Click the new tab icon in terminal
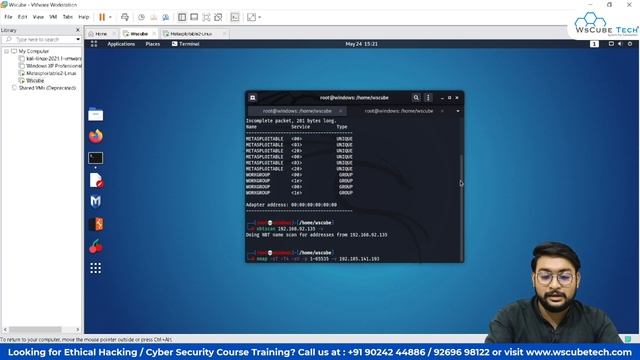 pyautogui.click(x=253, y=98)
